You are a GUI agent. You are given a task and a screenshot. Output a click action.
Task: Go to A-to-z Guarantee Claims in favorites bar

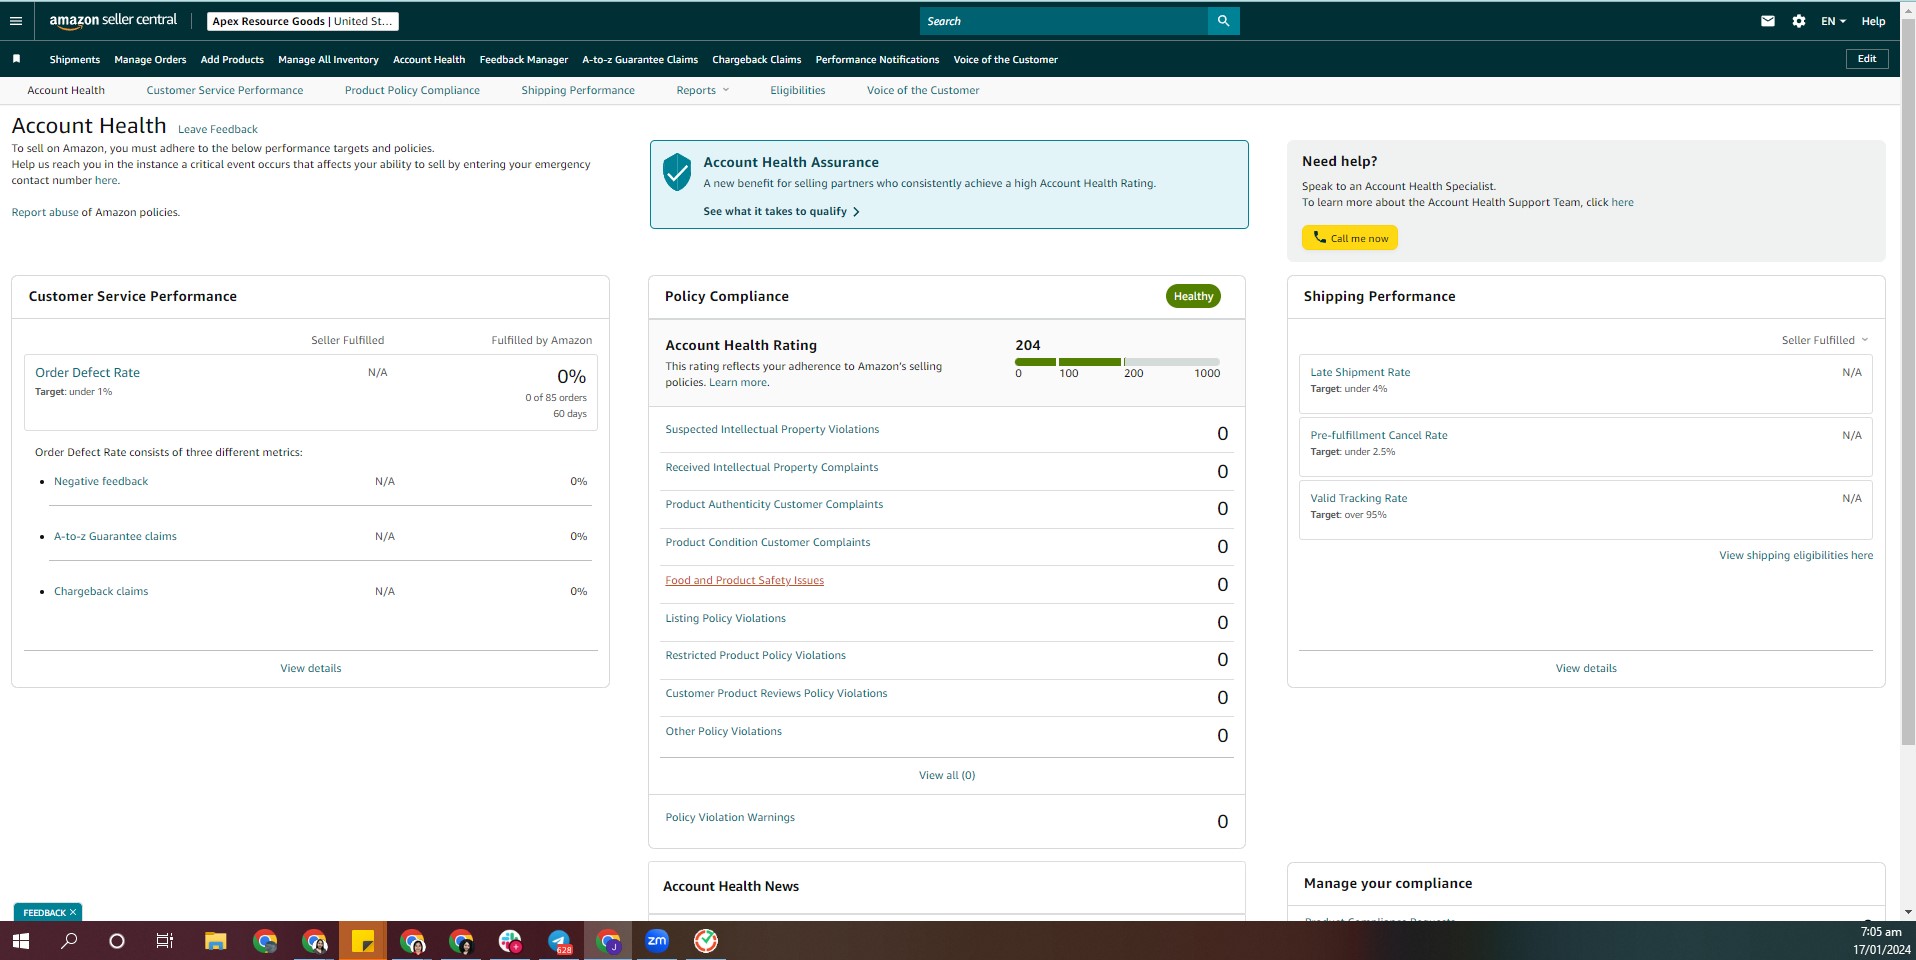[640, 59]
